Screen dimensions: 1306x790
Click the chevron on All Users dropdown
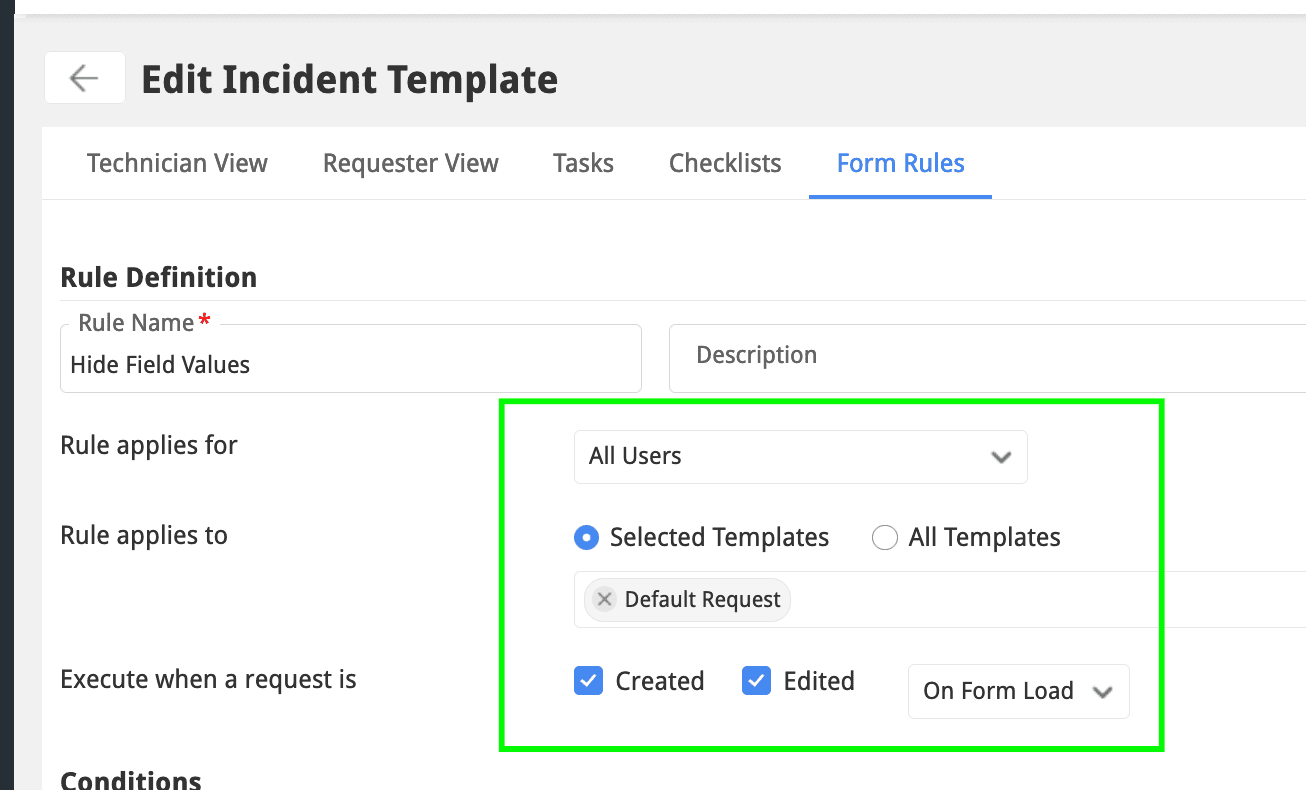click(1000, 457)
